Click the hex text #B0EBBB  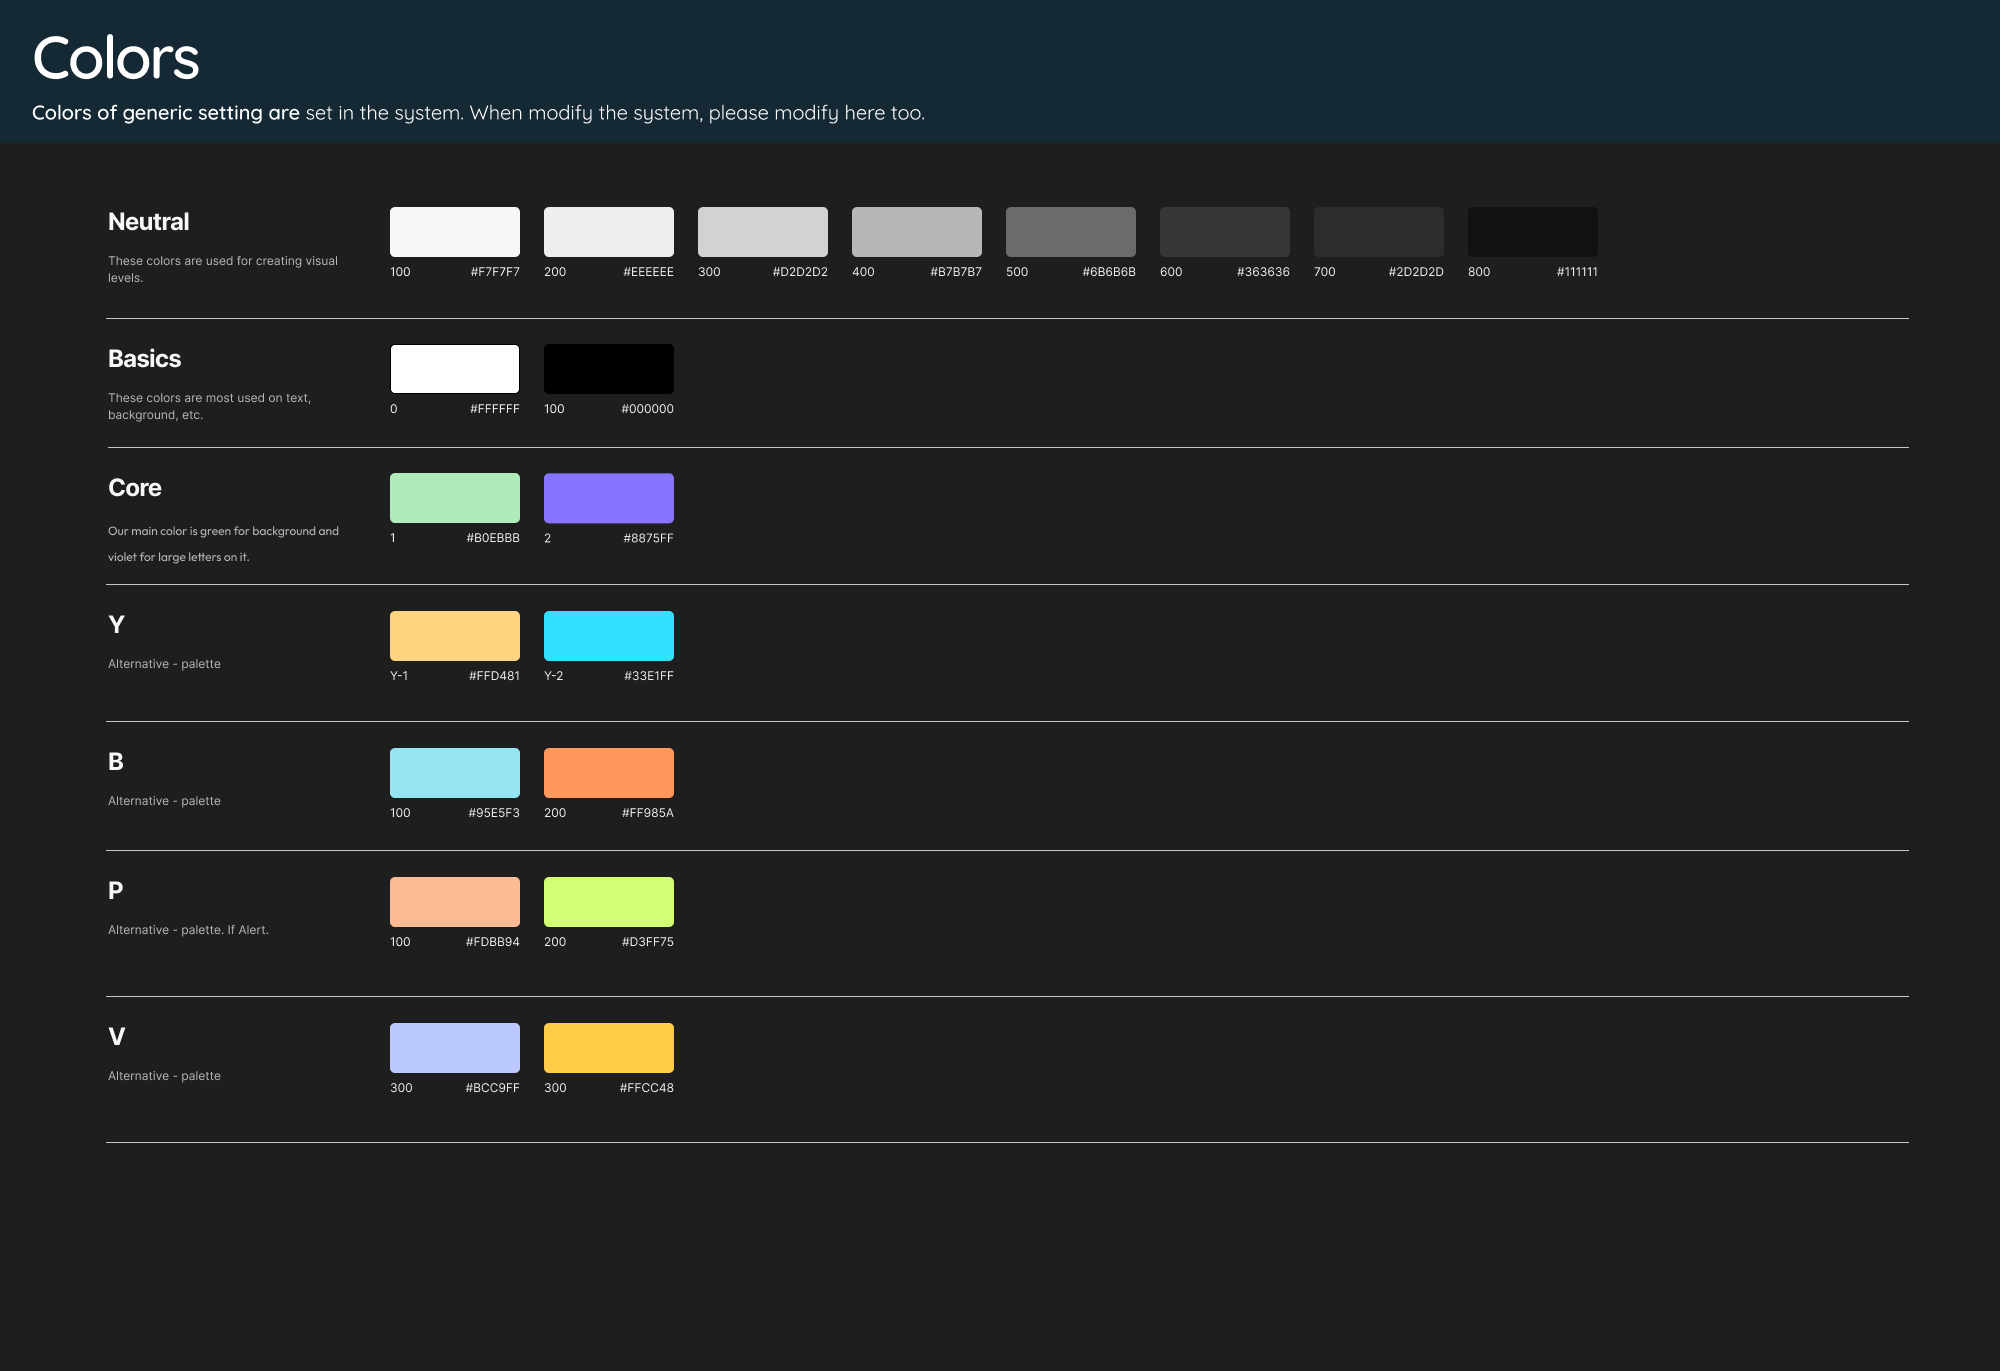(493, 538)
